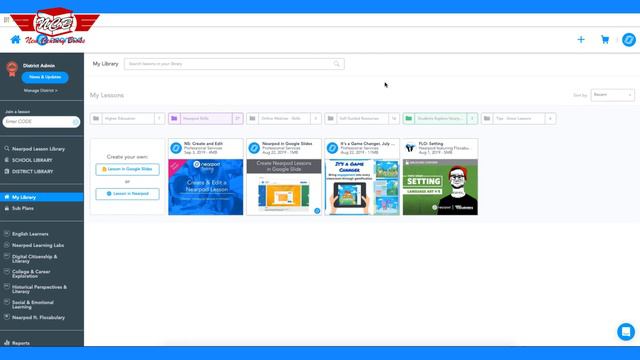Submit the join code arrow button
This screenshot has height=360, width=640.
point(76,122)
